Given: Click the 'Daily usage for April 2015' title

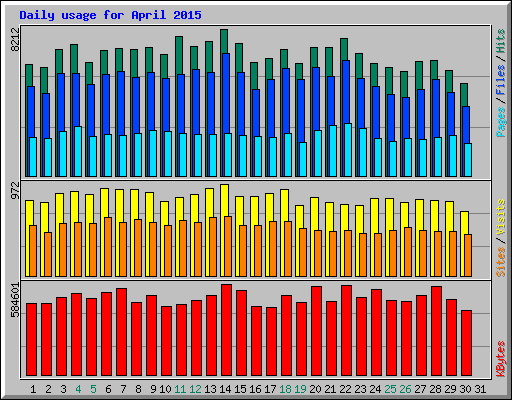Looking at the screenshot, I should pyautogui.click(x=110, y=15).
